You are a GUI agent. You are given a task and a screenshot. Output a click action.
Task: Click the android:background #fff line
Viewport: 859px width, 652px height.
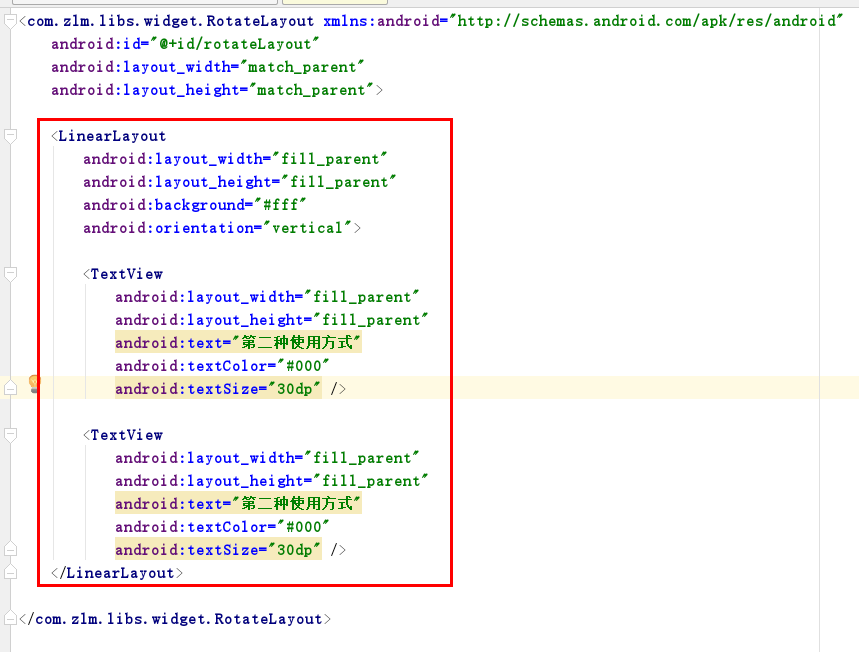tap(194, 205)
